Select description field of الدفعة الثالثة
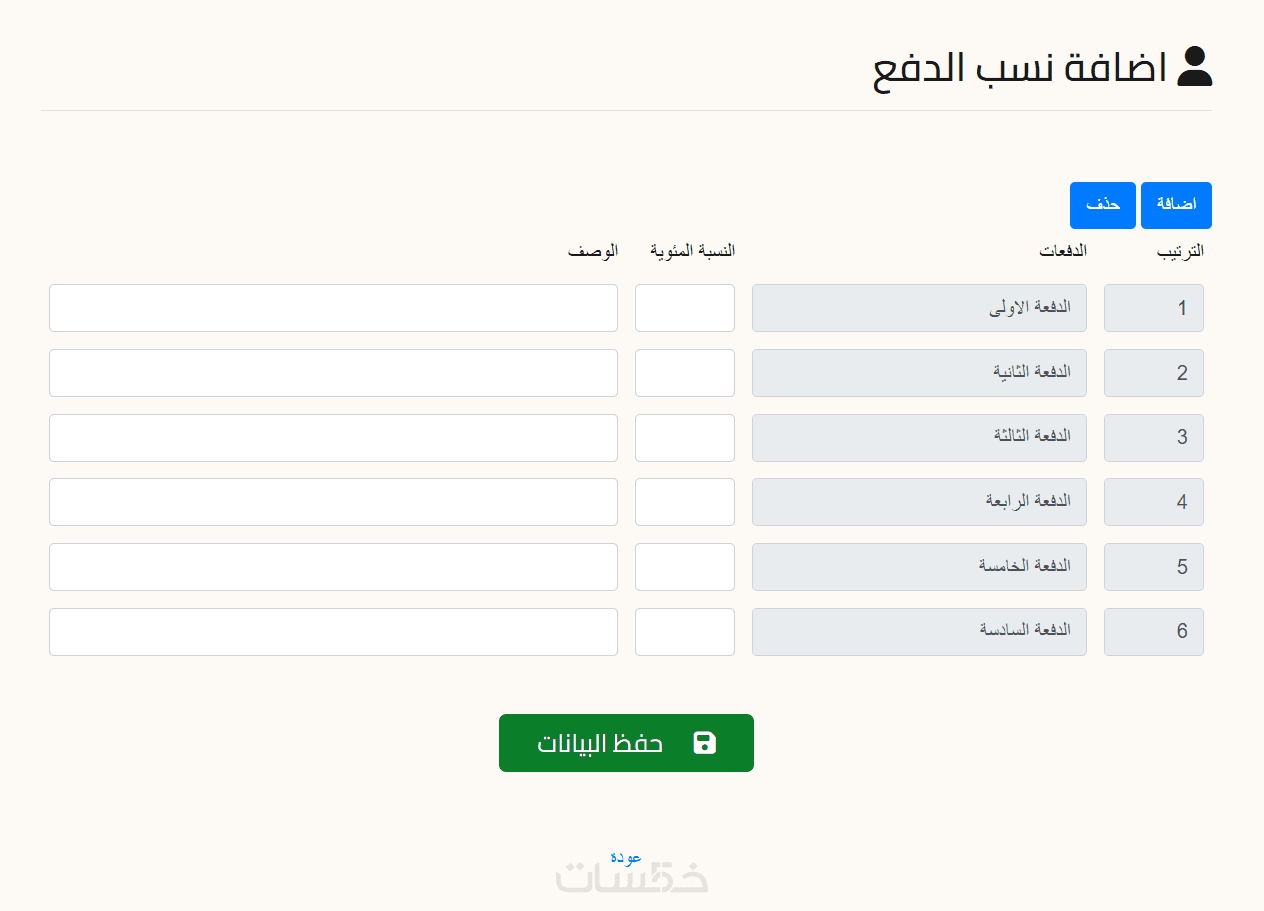This screenshot has width=1264, height=911. point(333,438)
